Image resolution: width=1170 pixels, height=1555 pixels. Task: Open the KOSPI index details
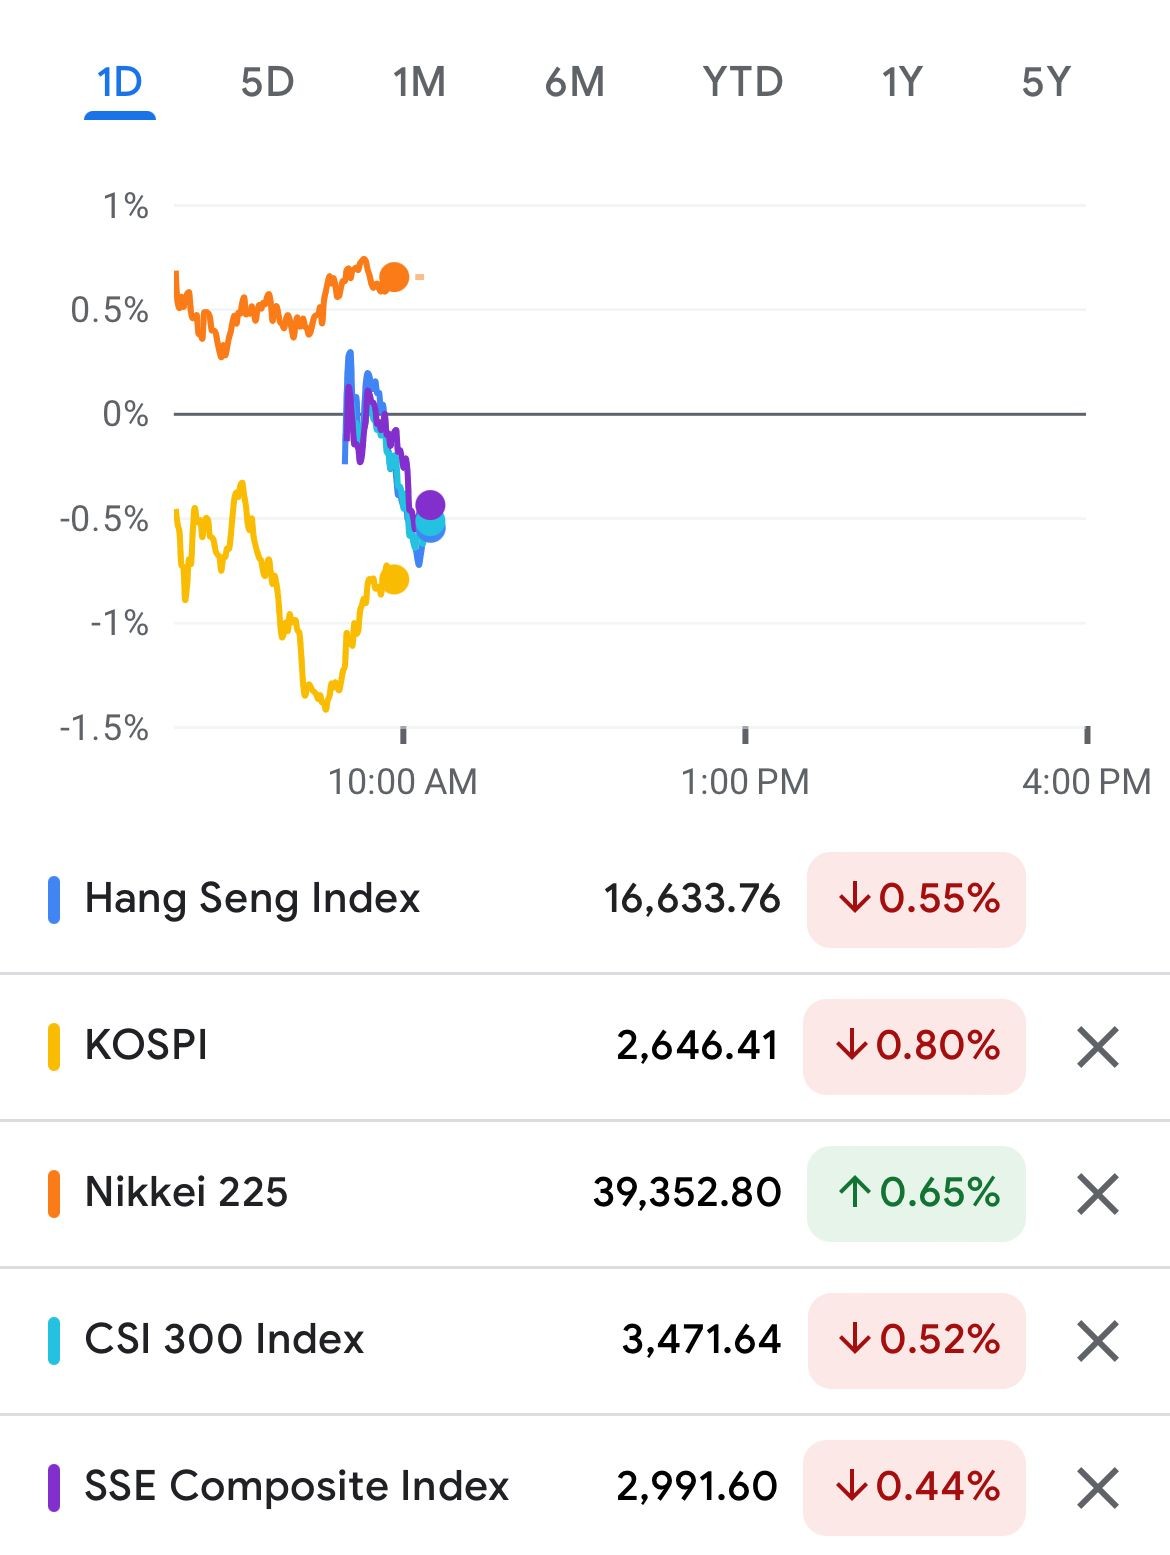point(585,1047)
